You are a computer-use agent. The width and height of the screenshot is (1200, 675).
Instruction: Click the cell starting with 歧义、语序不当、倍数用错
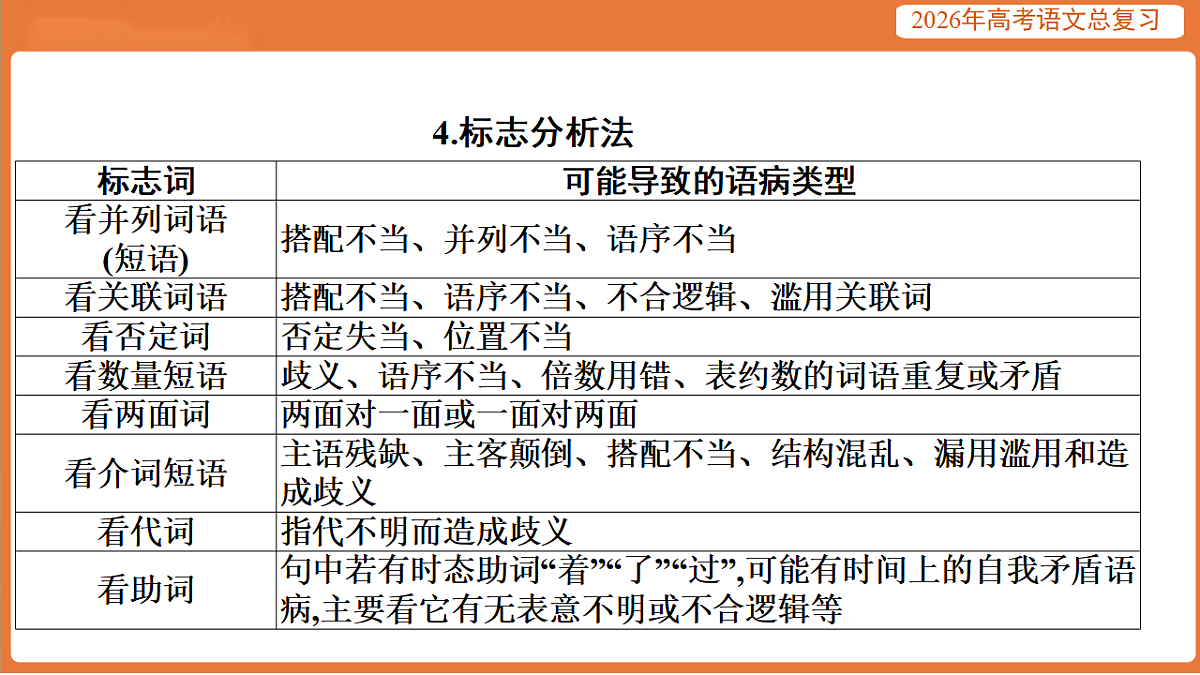click(708, 375)
